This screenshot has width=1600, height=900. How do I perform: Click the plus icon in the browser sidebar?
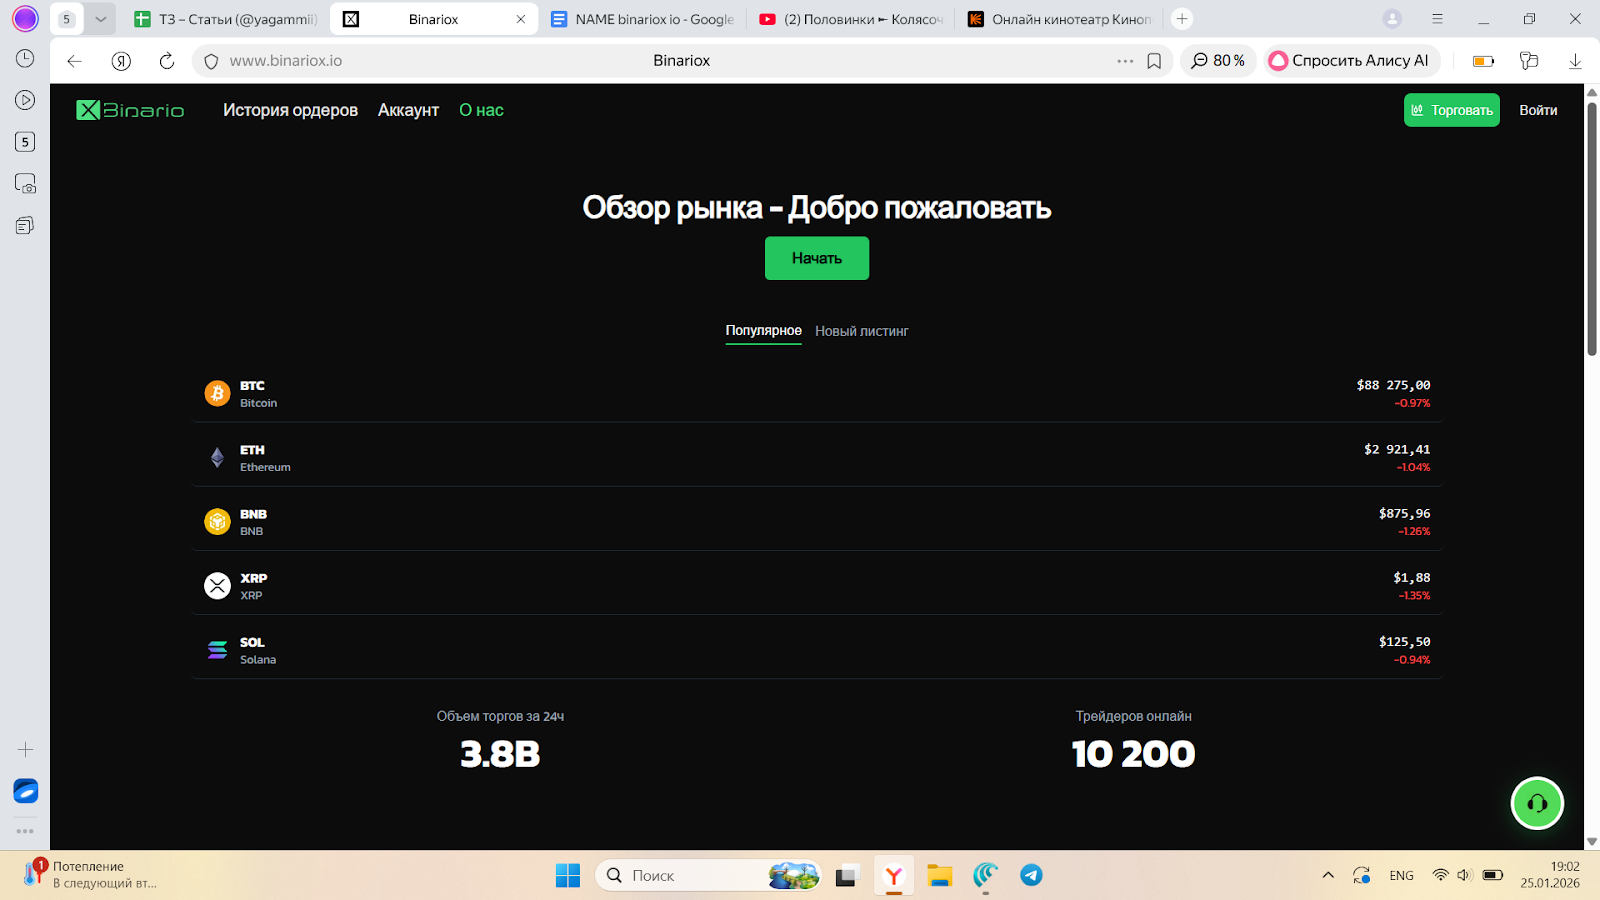[x=25, y=749]
